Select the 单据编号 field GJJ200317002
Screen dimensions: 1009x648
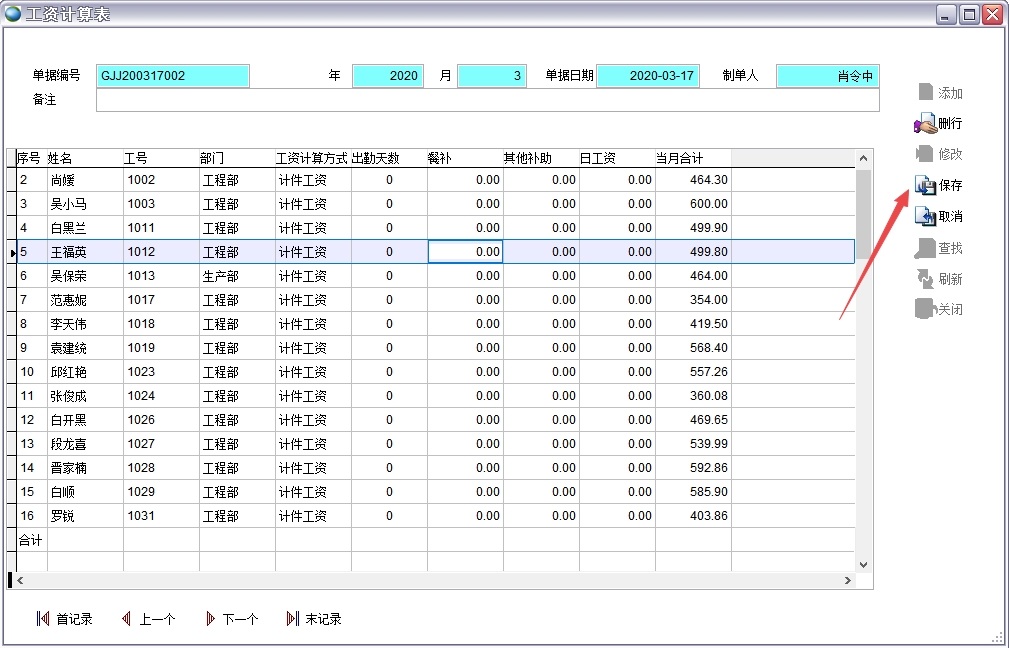(x=172, y=76)
